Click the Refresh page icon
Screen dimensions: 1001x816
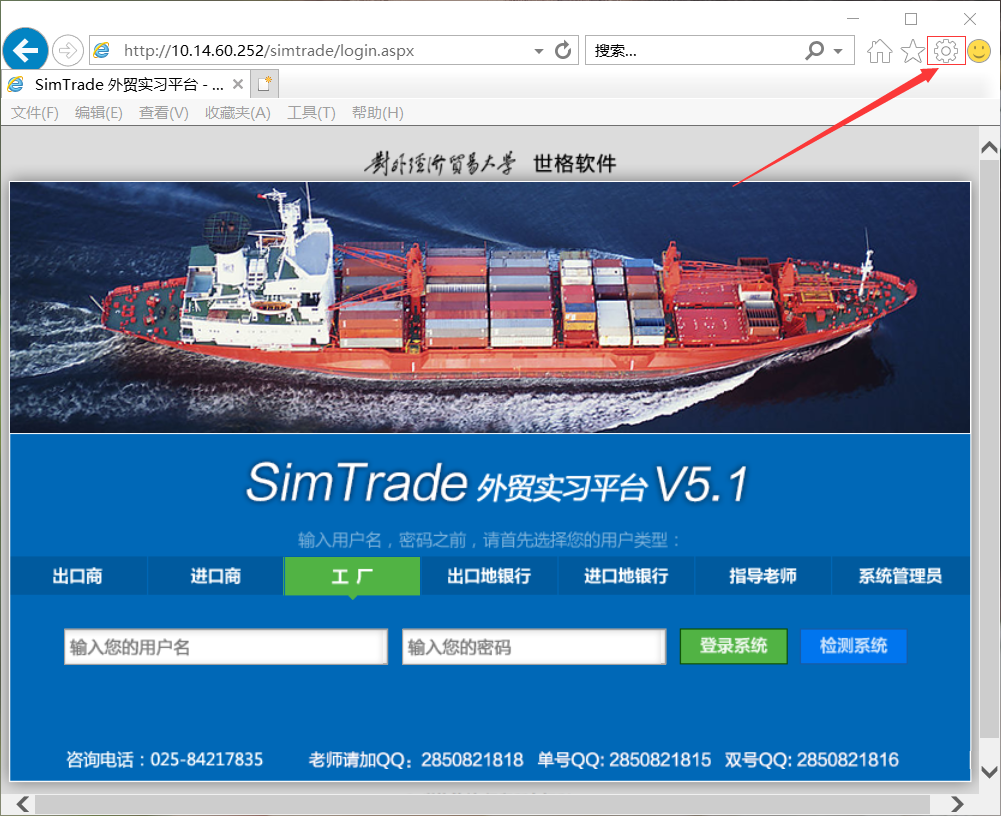click(562, 50)
